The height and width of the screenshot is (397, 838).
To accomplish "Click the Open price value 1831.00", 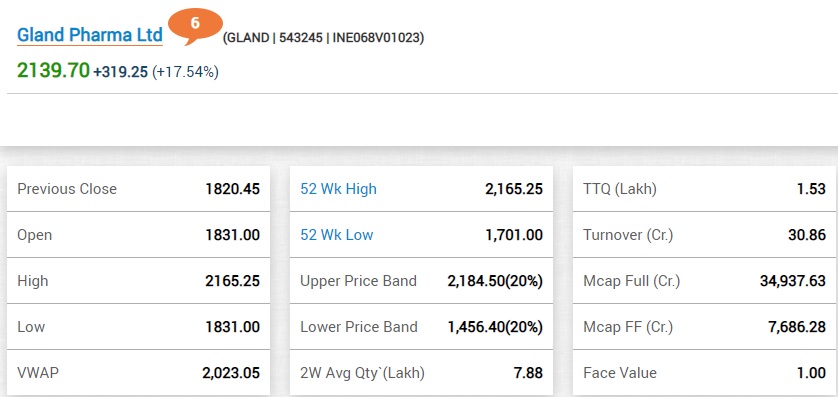I will coord(232,235).
